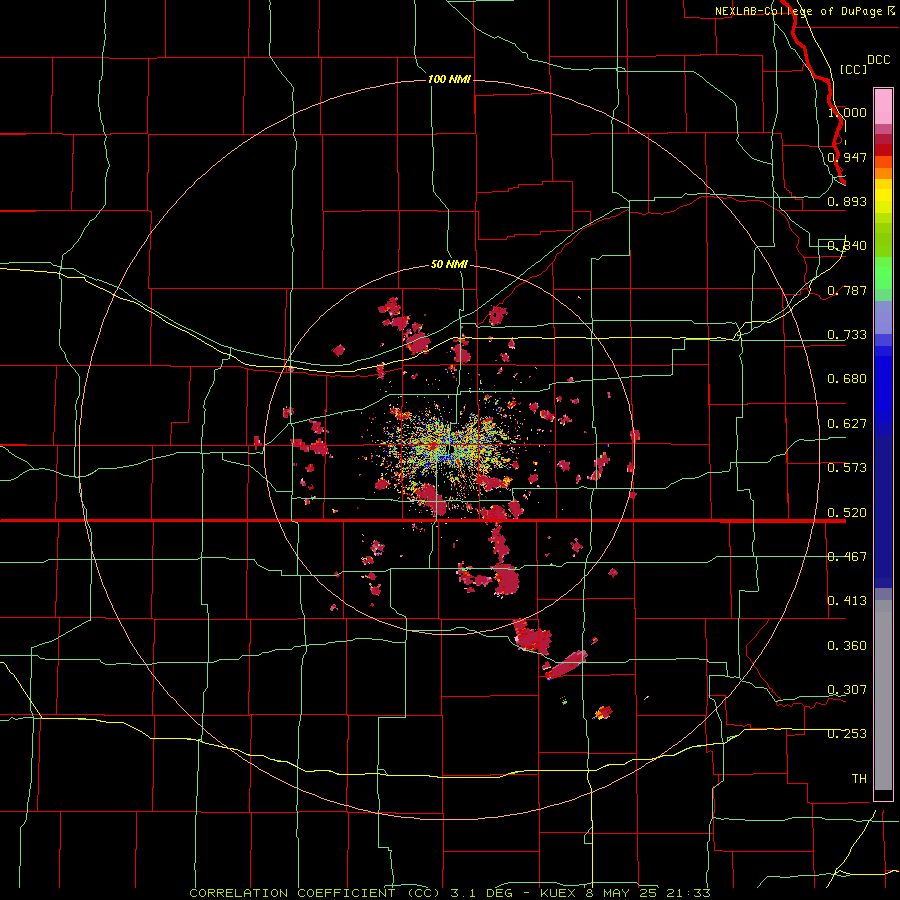900x900 pixels.
Task: Click the TH label beside the color bar
Action: [859, 779]
